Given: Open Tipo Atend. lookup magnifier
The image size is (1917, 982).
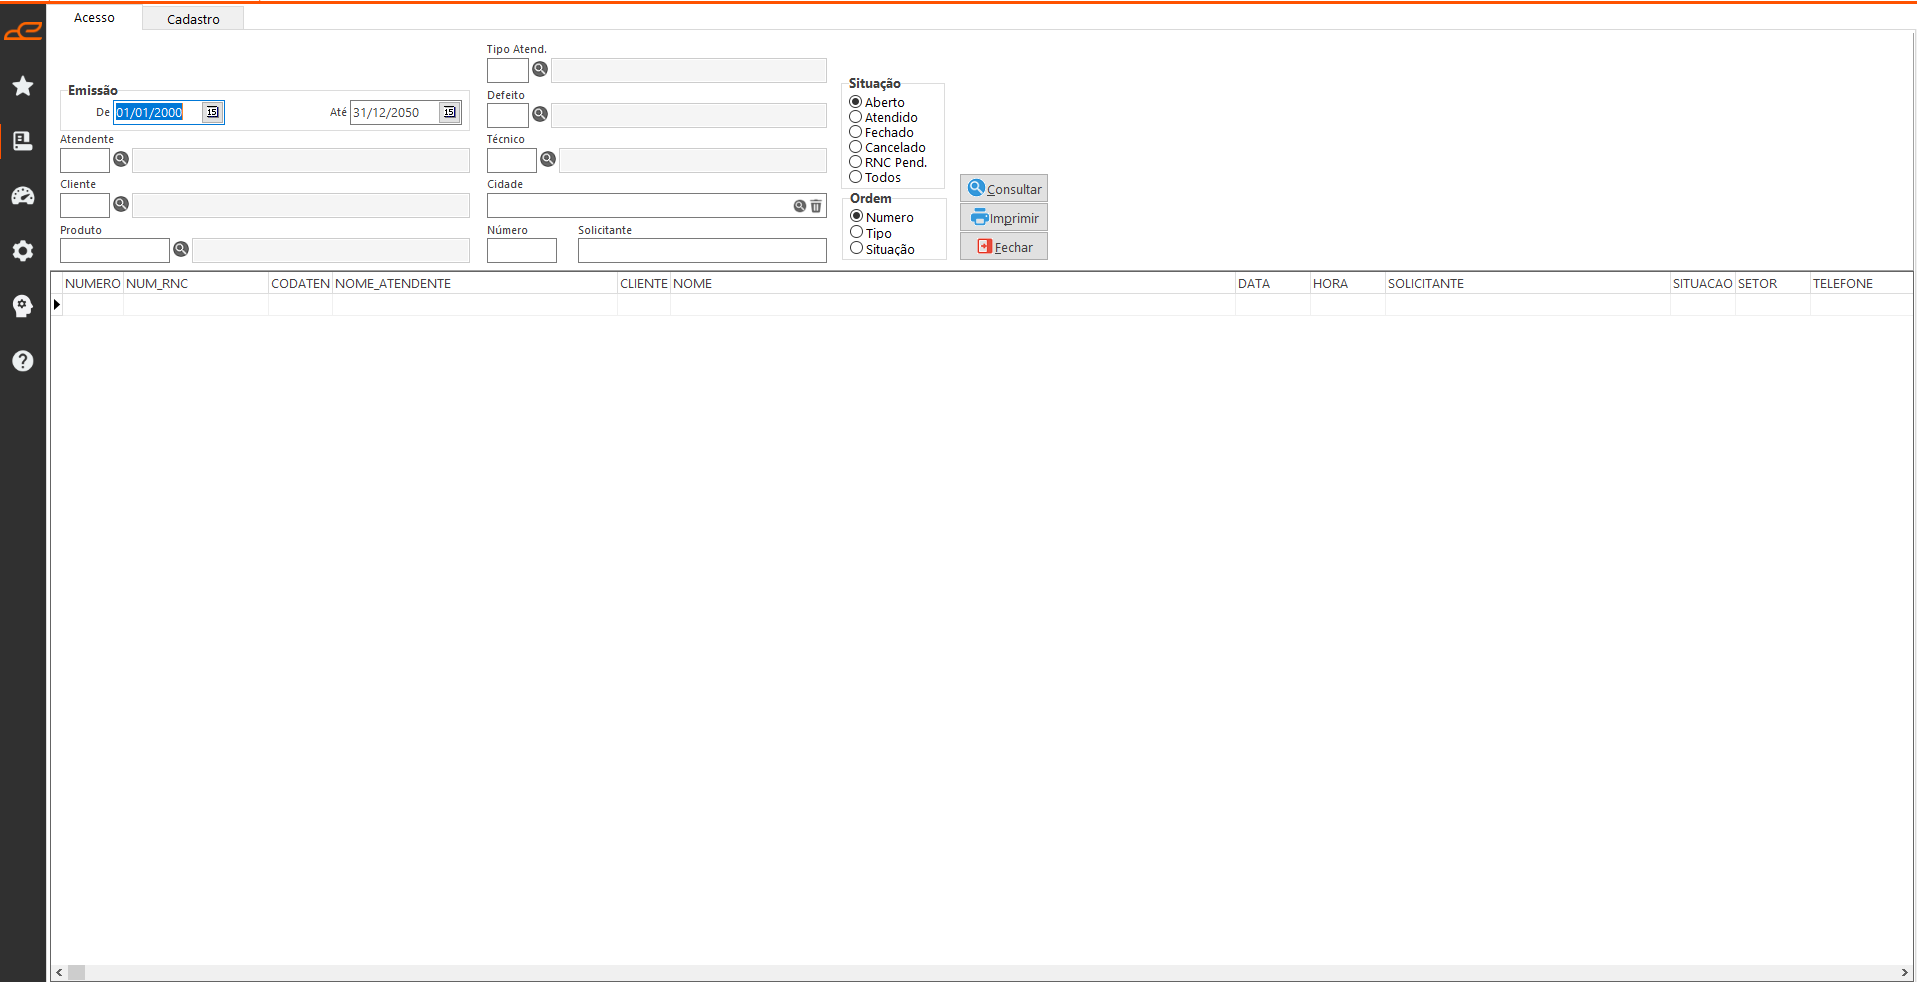Looking at the screenshot, I should click(540, 69).
